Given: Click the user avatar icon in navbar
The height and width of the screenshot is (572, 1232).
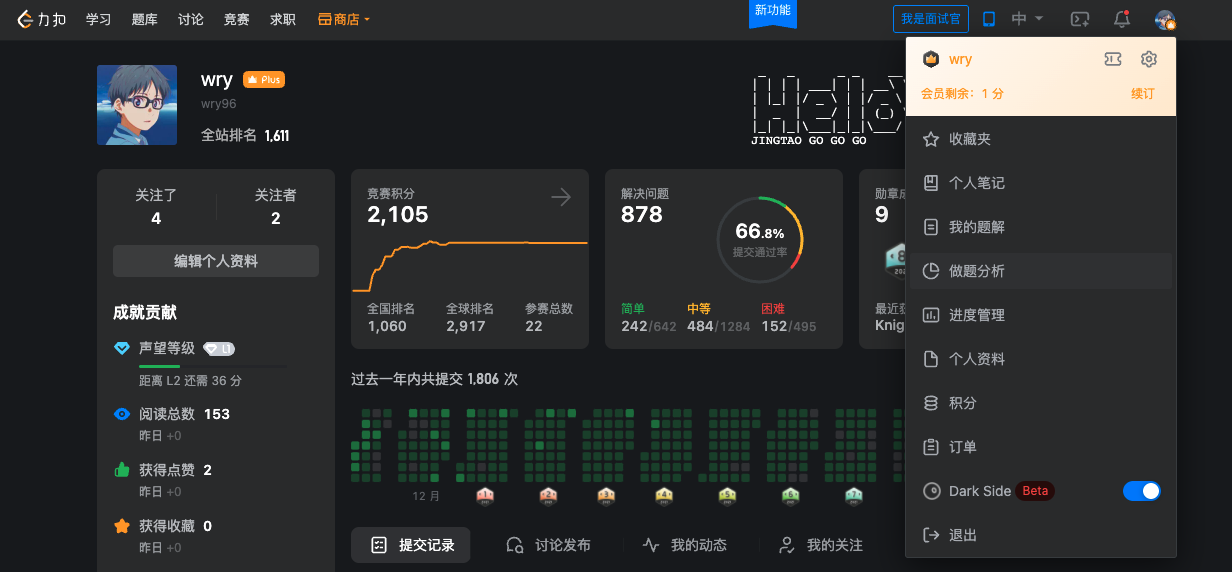Looking at the screenshot, I should (x=1164, y=19).
